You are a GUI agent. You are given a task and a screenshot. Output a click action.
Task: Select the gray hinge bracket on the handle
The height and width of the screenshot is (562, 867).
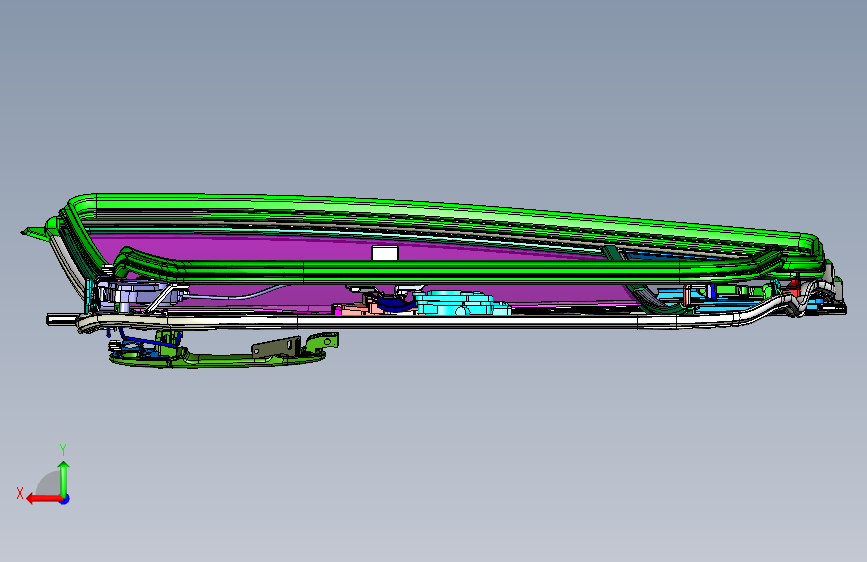(x=276, y=346)
